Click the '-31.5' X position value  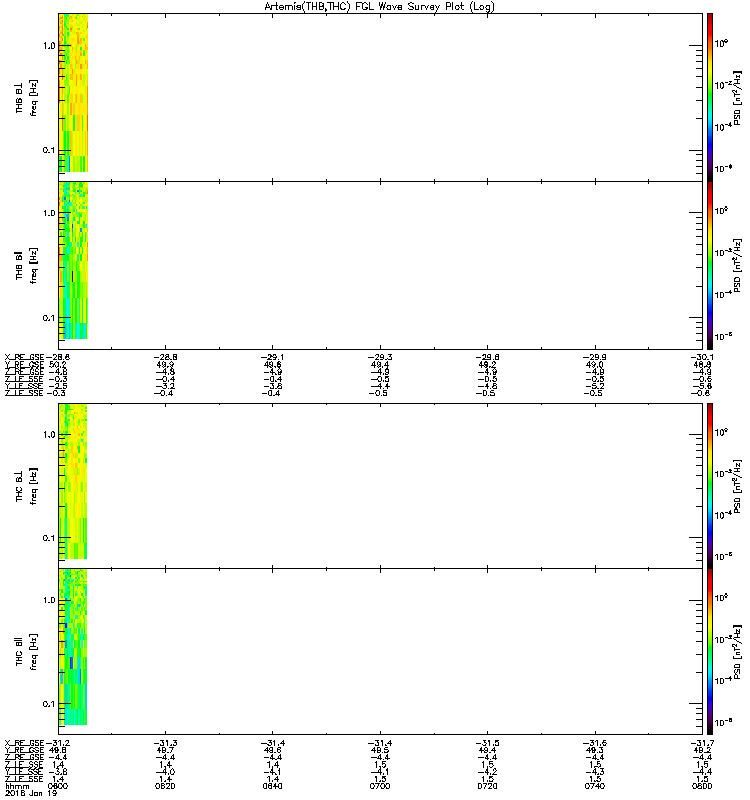pyautogui.click(x=487, y=743)
